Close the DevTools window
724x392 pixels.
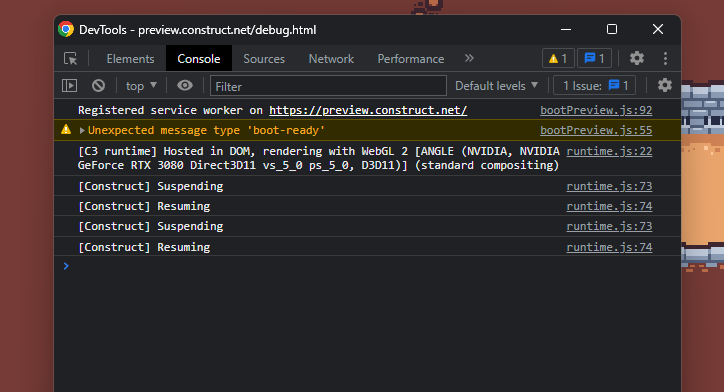[658, 30]
